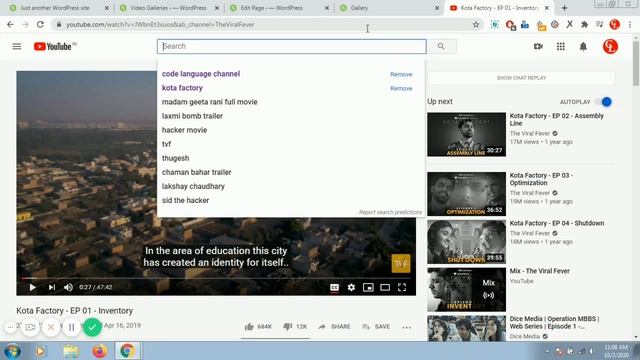Remove 'code language channel' from history
This screenshot has height=360, width=640.
tap(401, 74)
